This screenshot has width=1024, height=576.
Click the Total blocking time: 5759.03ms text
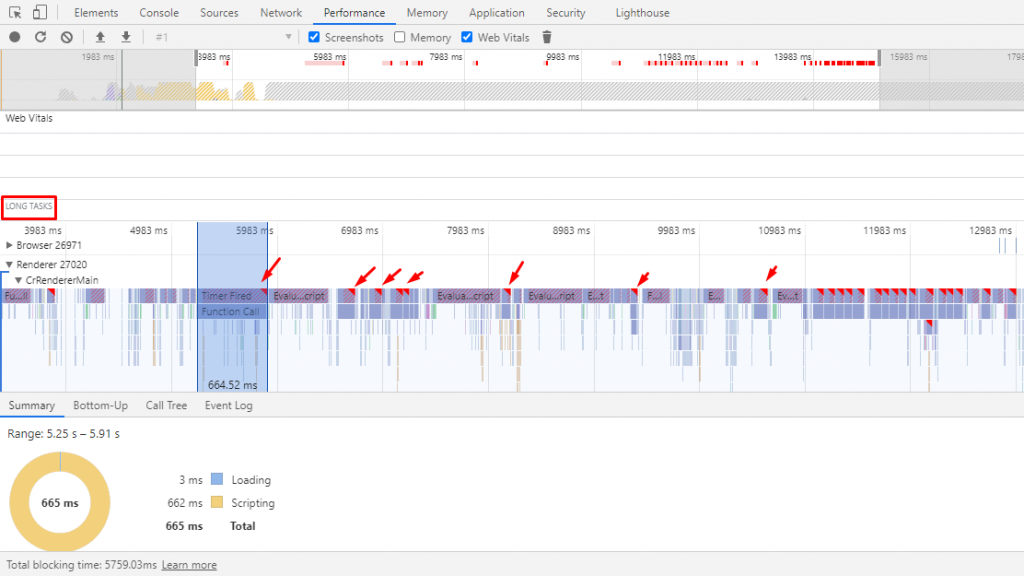82,565
